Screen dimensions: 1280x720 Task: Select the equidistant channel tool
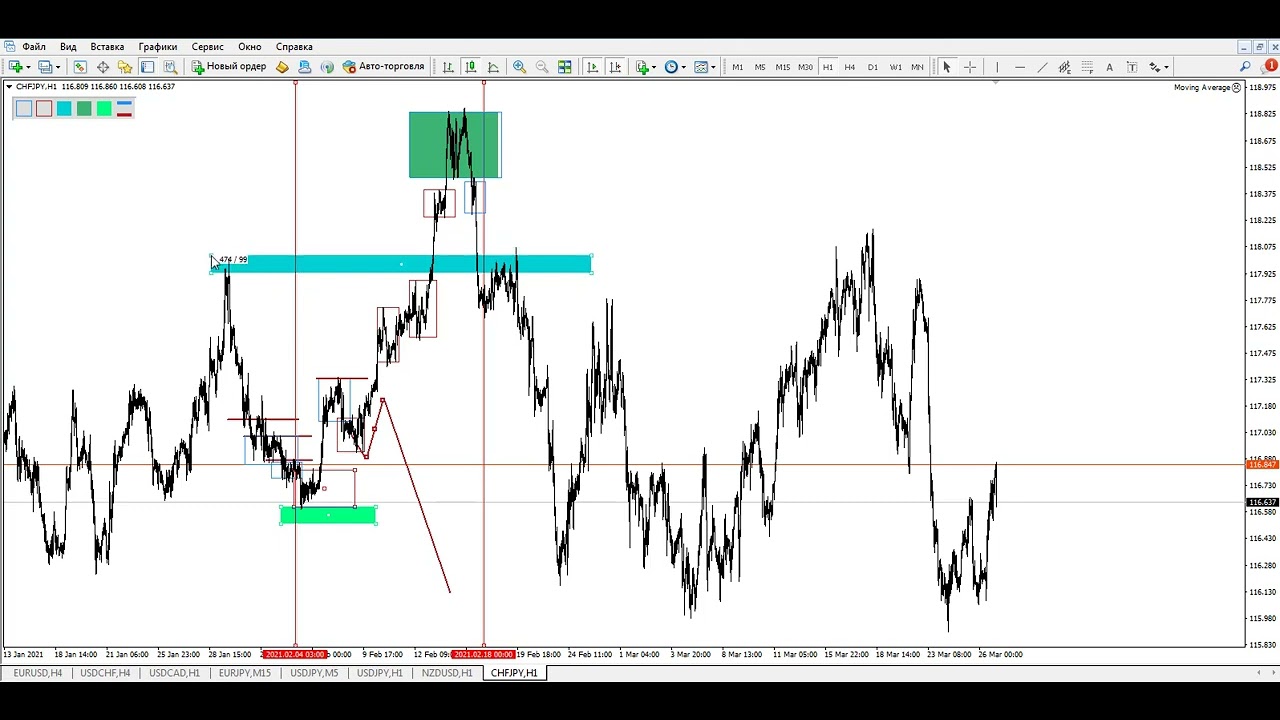click(x=1064, y=67)
